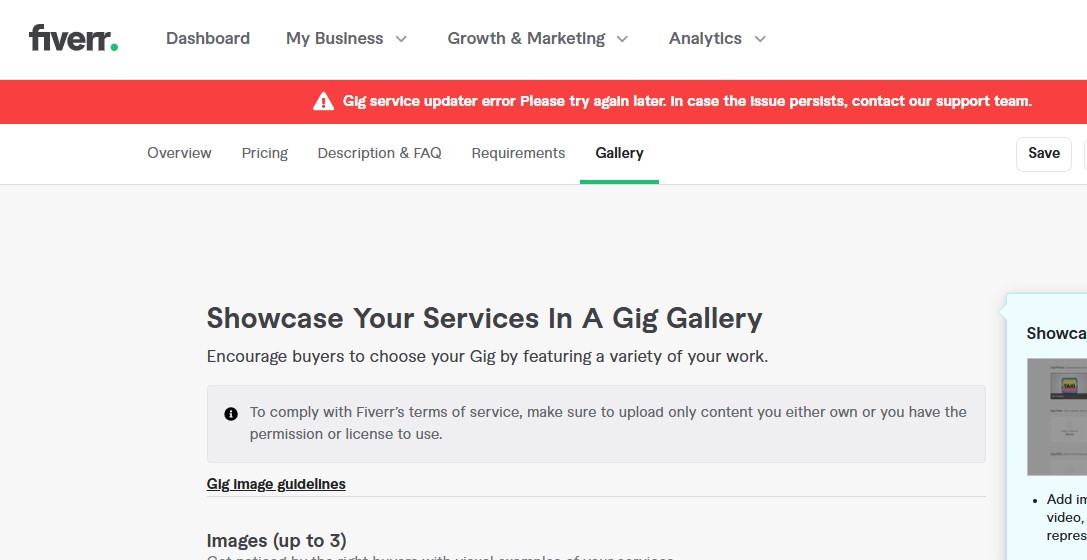Click the info circle icon in notice

[231, 414]
